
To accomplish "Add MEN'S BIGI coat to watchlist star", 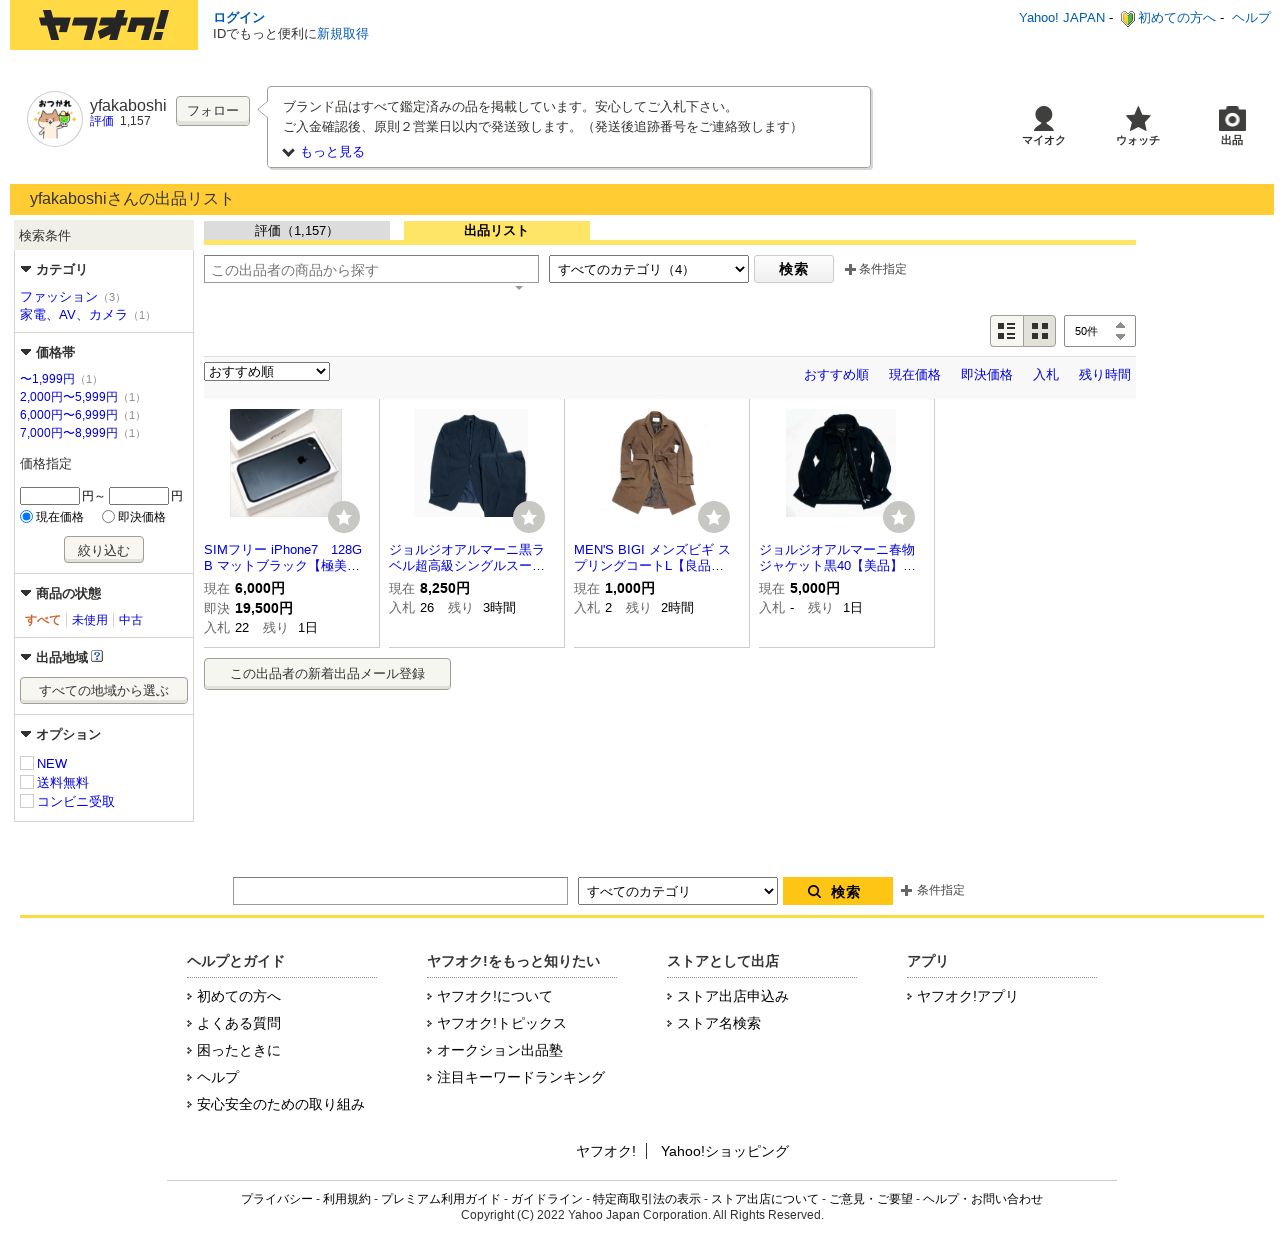I will pyautogui.click(x=714, y=517).
